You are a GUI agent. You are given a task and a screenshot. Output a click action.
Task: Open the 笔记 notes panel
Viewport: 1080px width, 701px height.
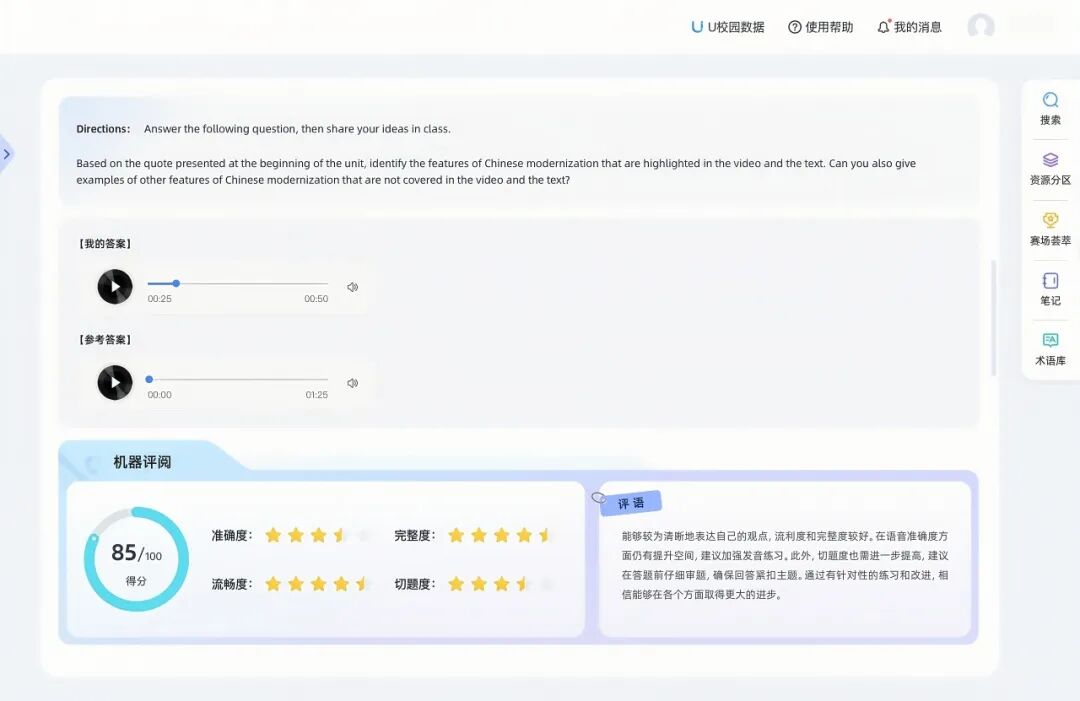[x=1050, y=288]
